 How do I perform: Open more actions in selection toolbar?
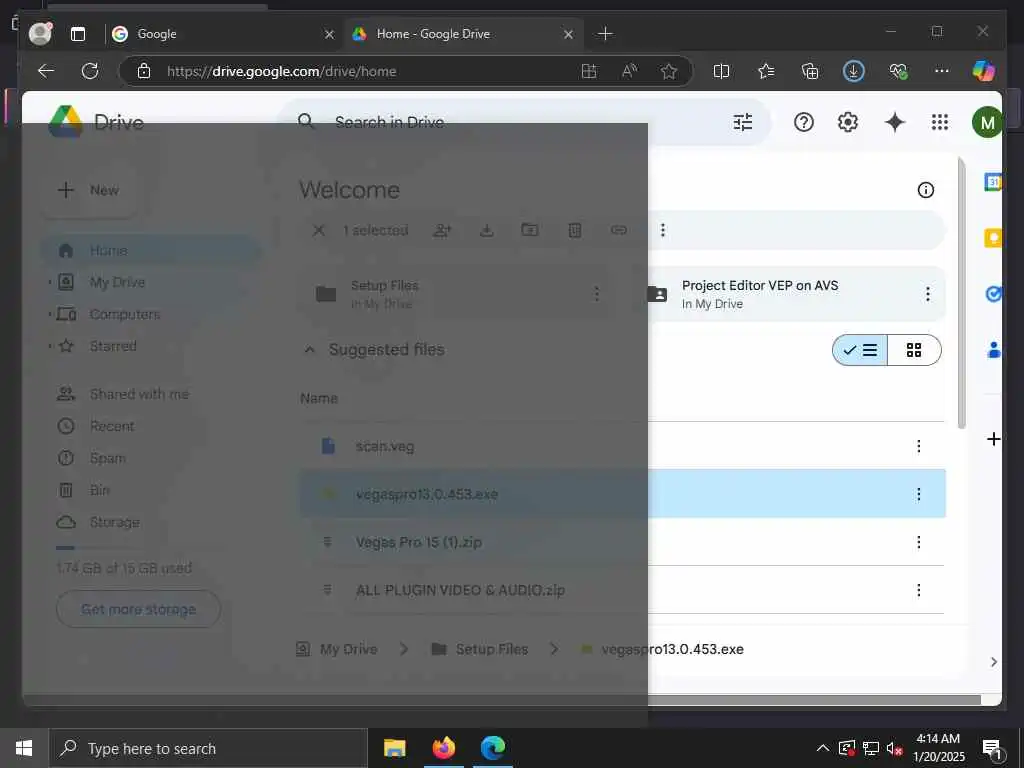663,230
